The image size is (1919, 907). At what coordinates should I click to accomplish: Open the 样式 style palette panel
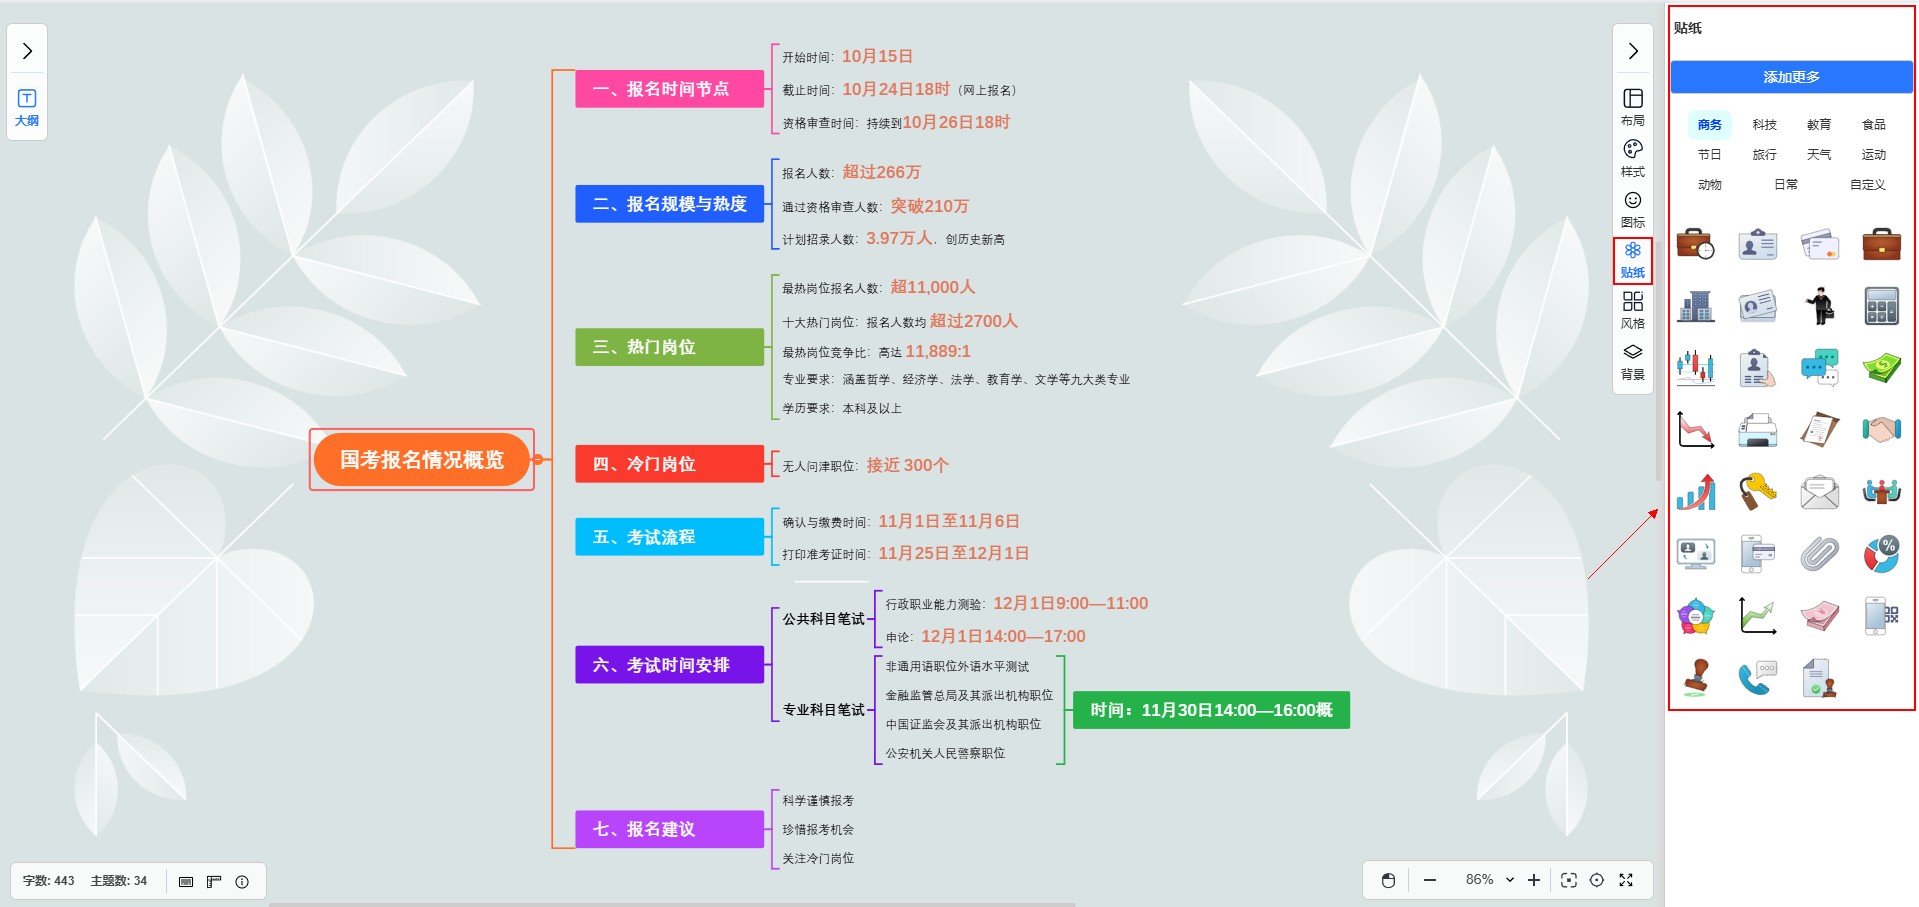[x=1632, y=157]
